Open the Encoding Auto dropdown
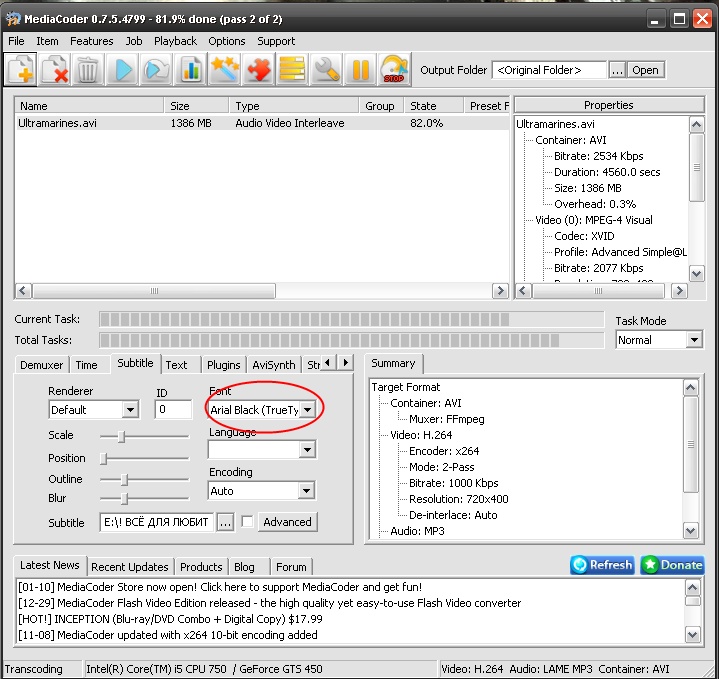 tap(262, 491)
